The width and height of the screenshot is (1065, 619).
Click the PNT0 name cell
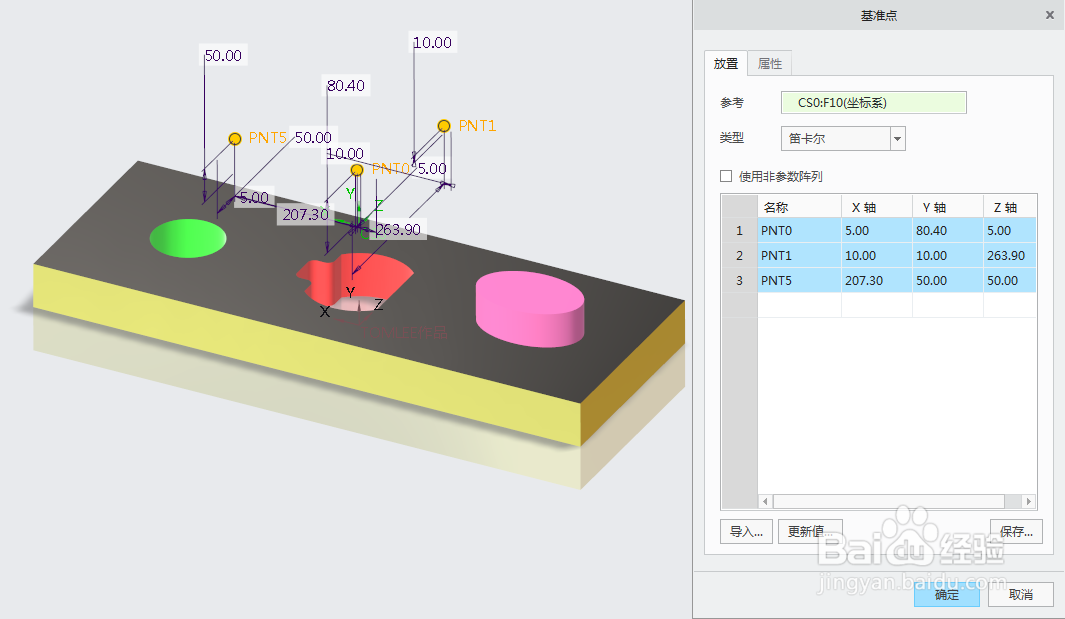(799, 230)
